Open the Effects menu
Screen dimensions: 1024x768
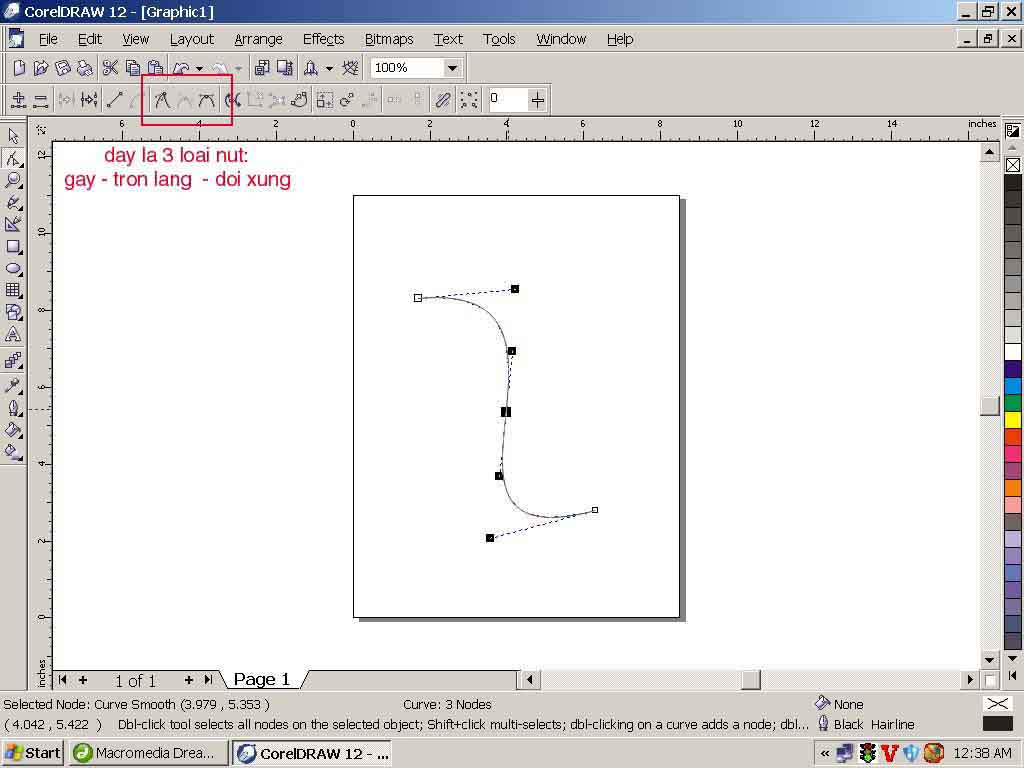323,39
